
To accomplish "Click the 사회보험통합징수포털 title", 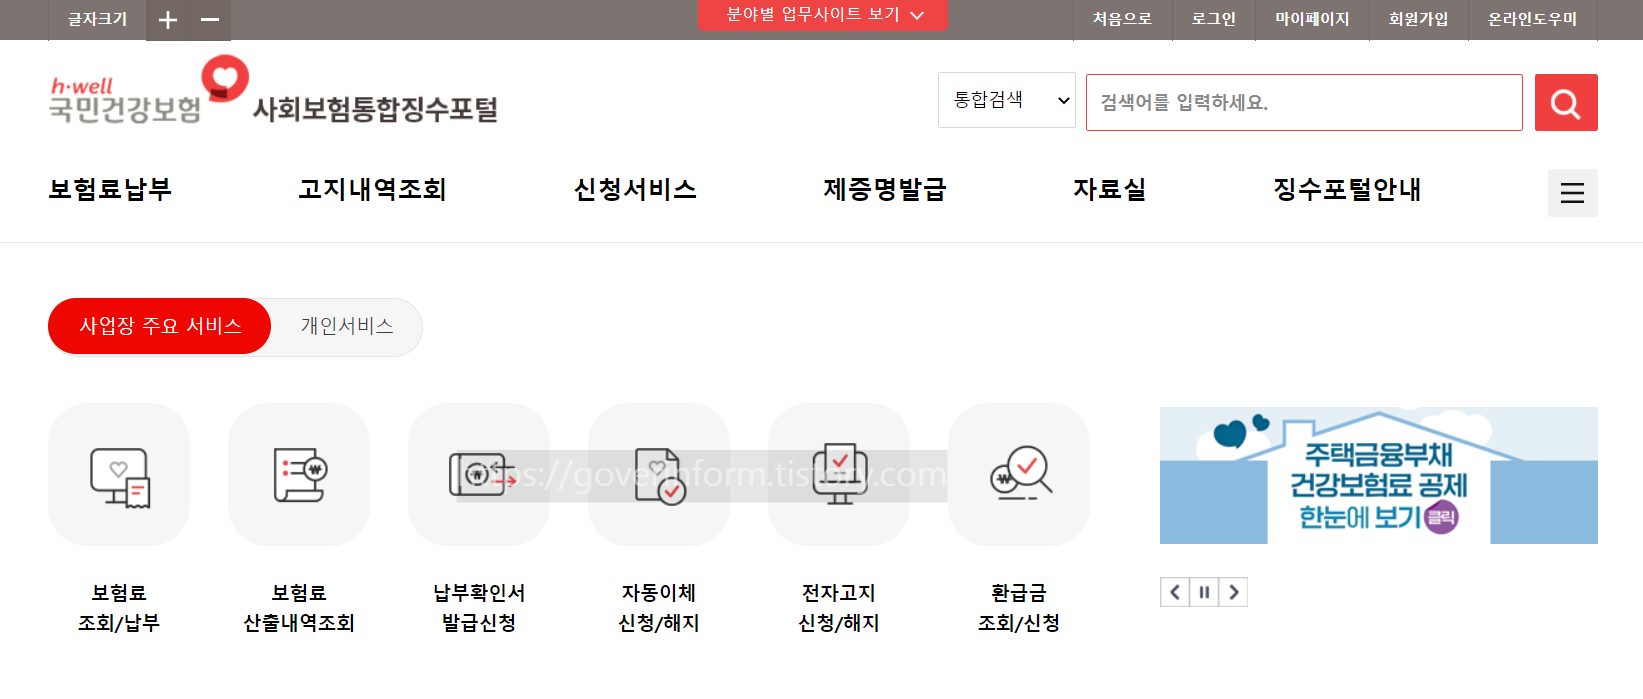I will click(375, 109).
